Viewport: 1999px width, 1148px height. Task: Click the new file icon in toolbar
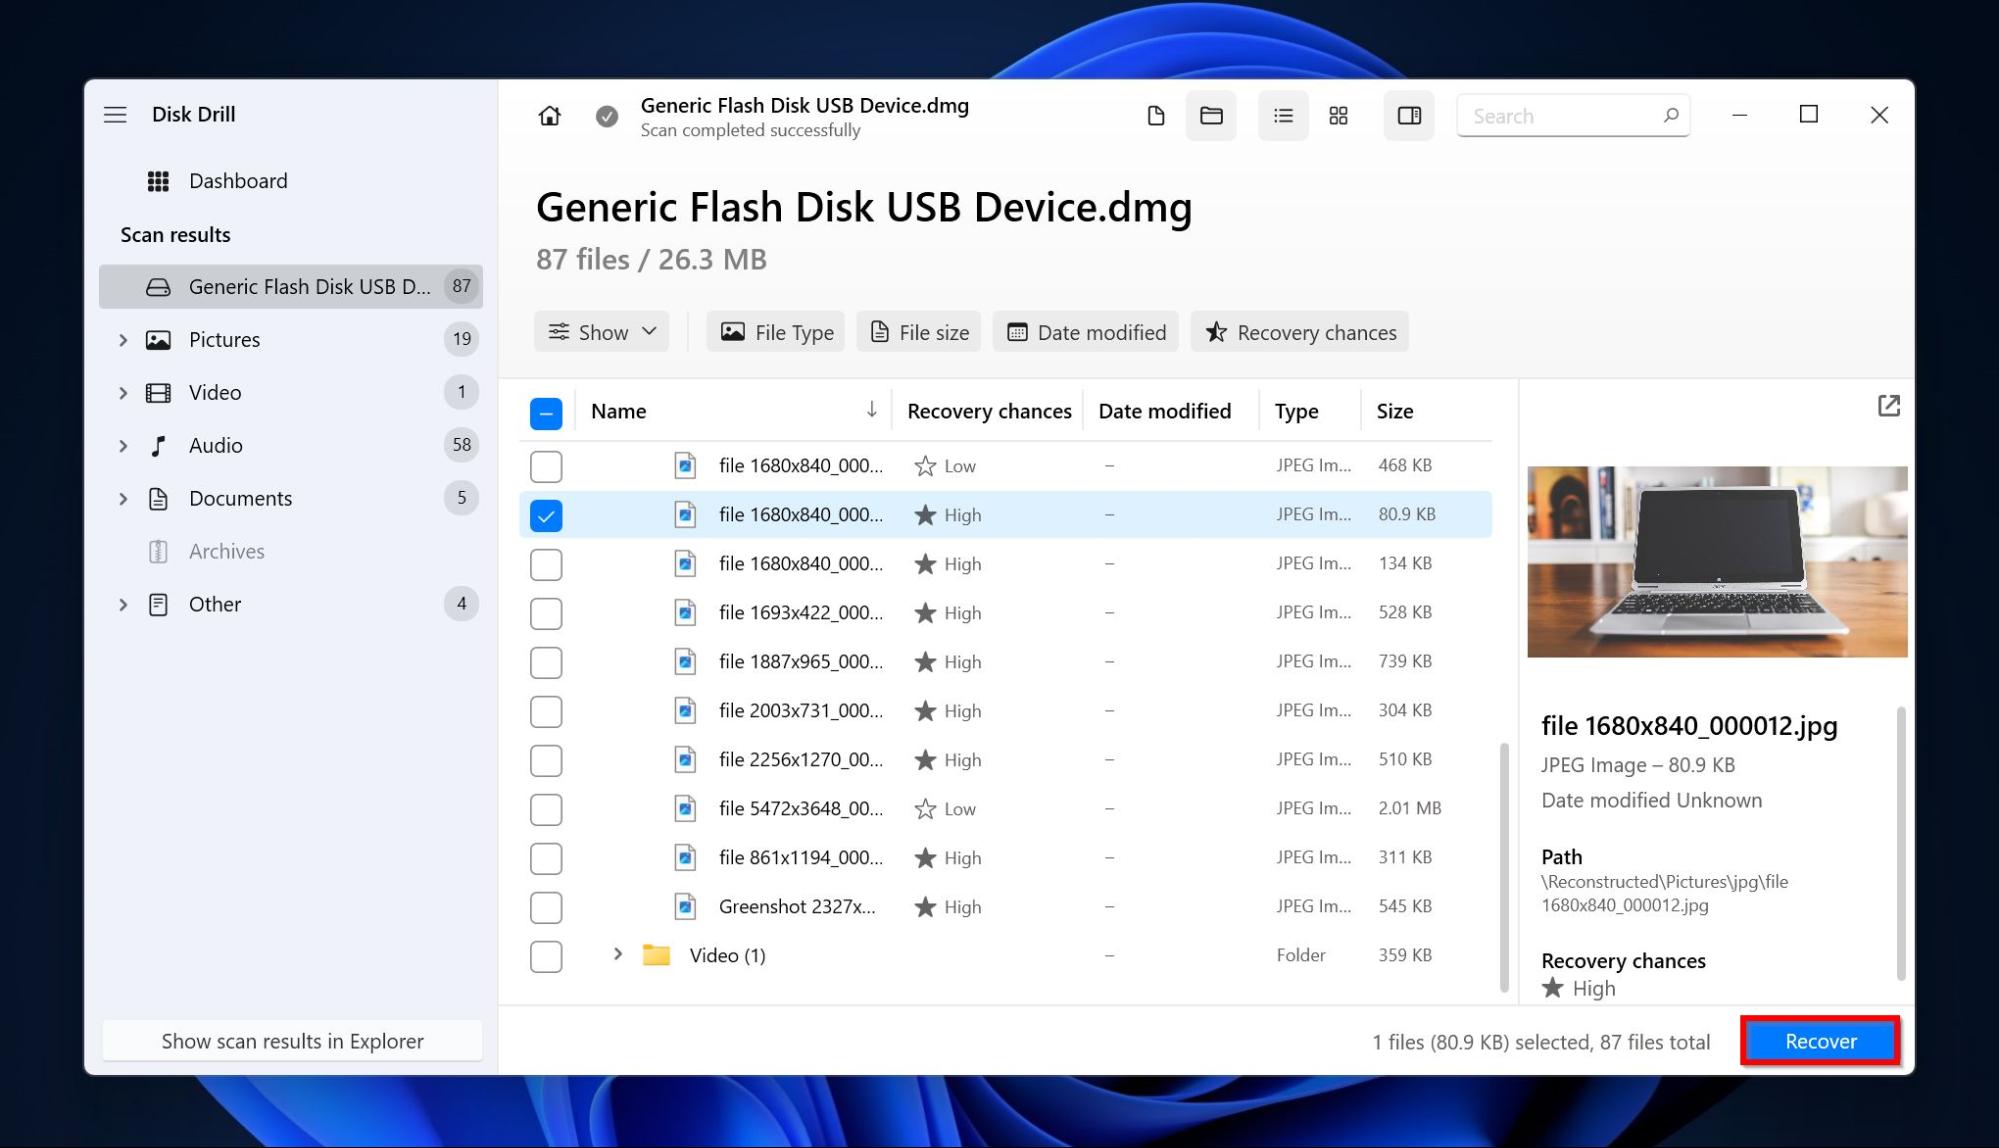pos(1155,115)
